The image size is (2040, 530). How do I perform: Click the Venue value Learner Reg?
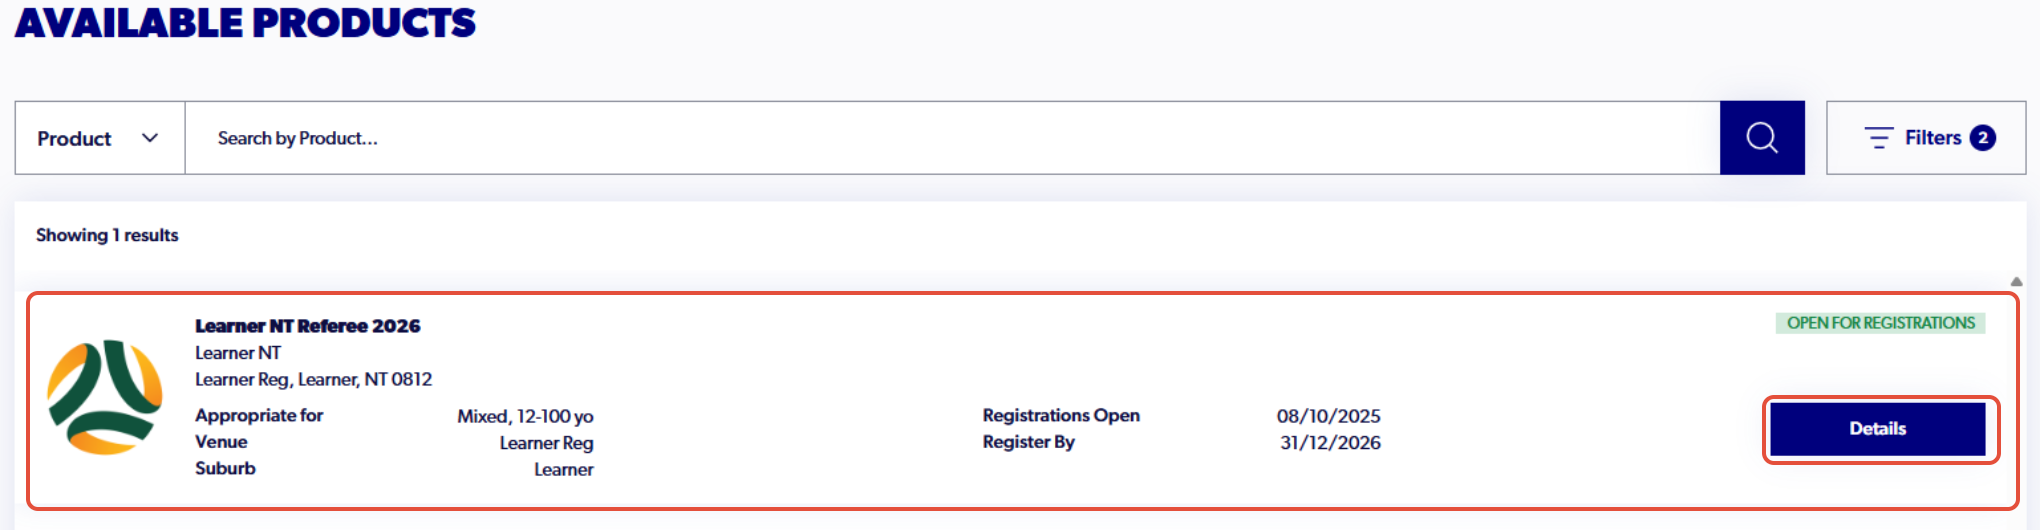[546, 443]
